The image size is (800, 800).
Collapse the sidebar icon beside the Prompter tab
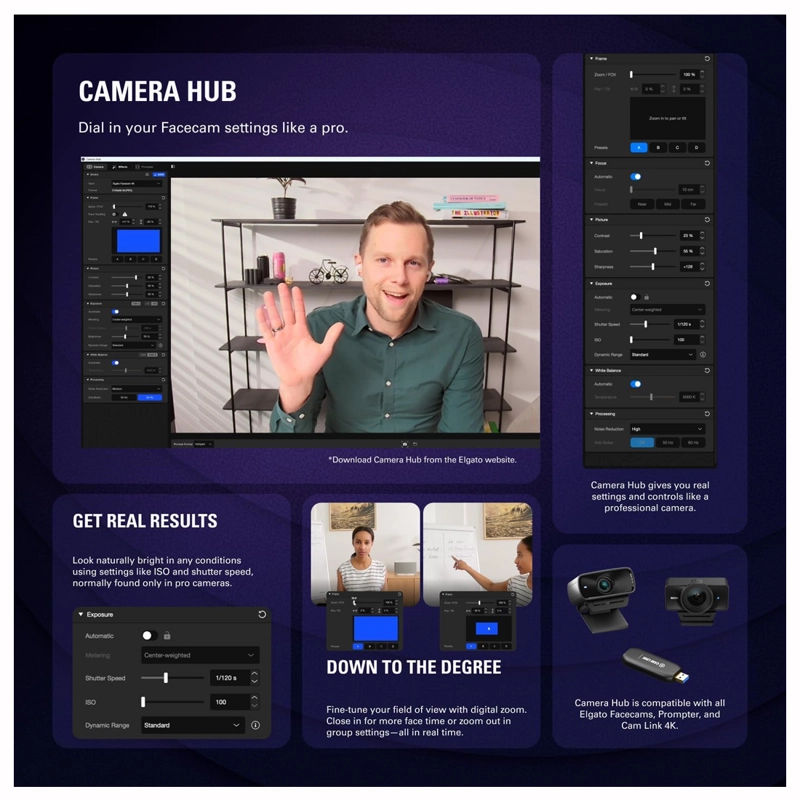(x=173, y=167)
